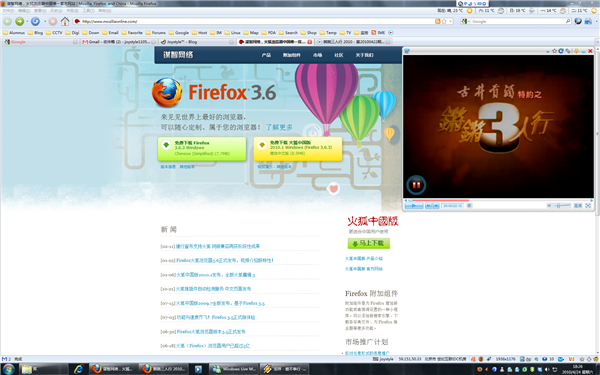The image size is (600, 375).
Task: Switch to the Joystyle Blog tab
Action: (x=196, y=42)
